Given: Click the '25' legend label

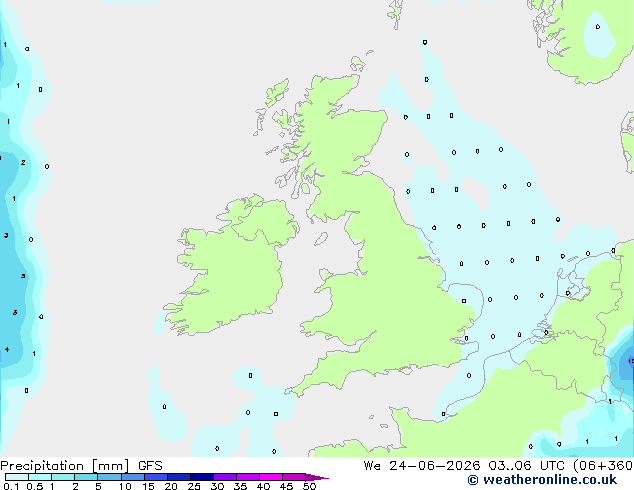Looking at the screenshot, I should click(x=194, y=486).
